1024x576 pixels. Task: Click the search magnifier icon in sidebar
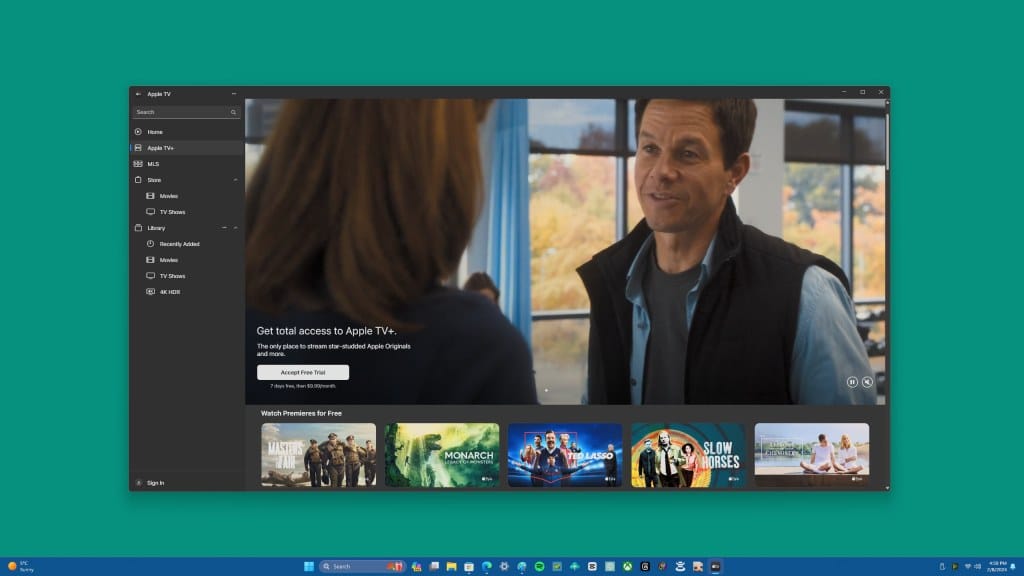click(233, 112)
